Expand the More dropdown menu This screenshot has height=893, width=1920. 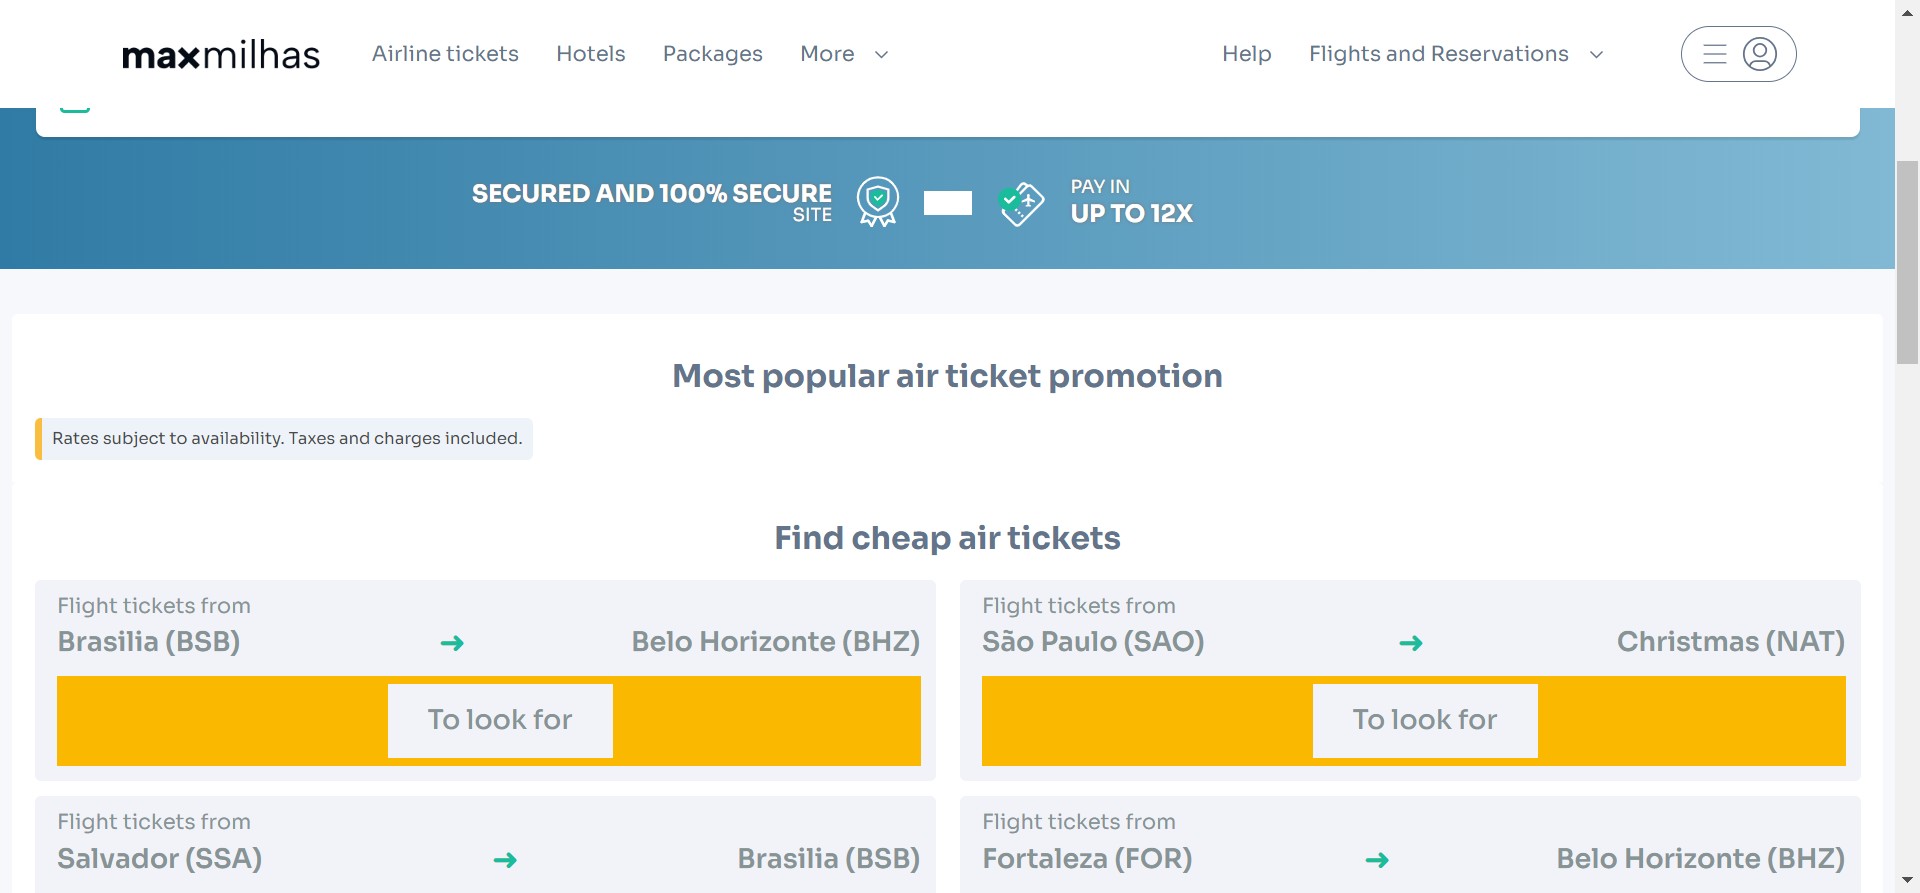tap(844, 54)
